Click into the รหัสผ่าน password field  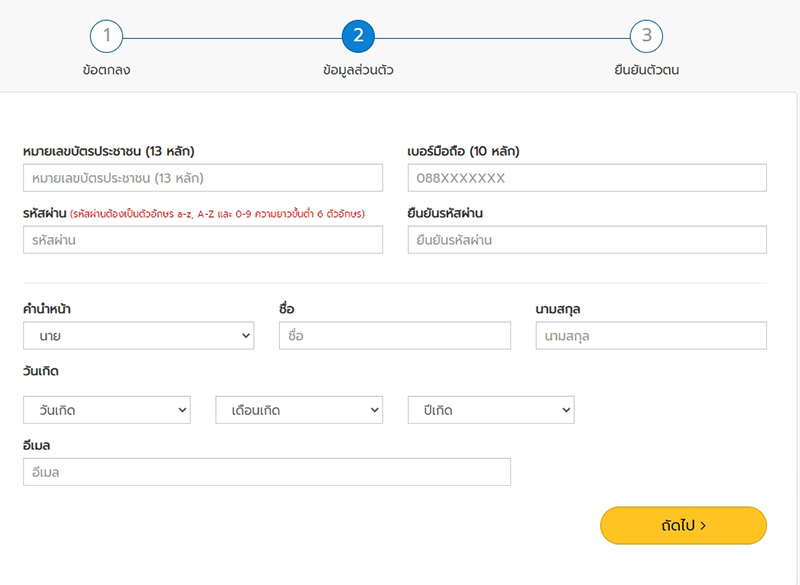click(202, 240)
